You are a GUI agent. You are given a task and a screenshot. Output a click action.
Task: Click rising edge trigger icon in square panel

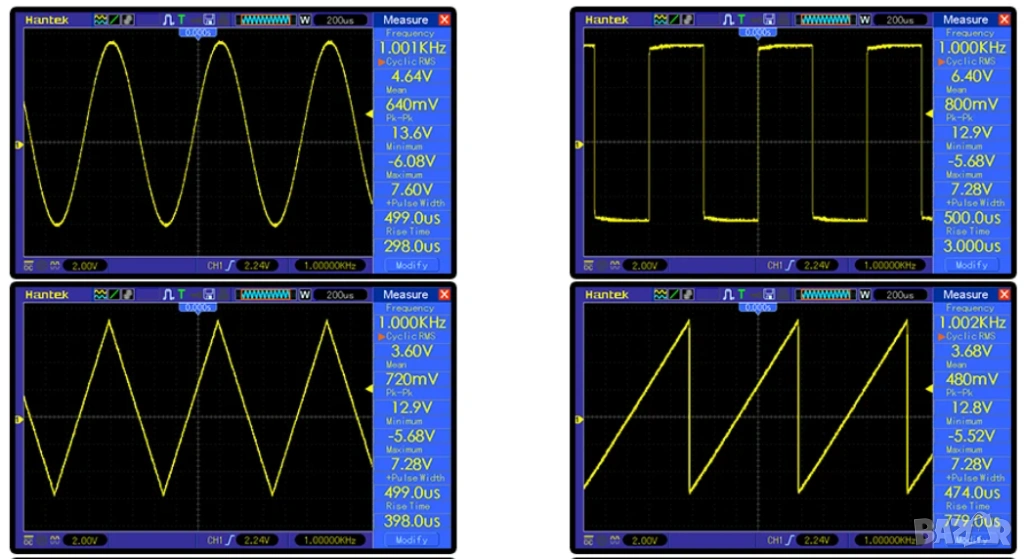coord(790,266)
